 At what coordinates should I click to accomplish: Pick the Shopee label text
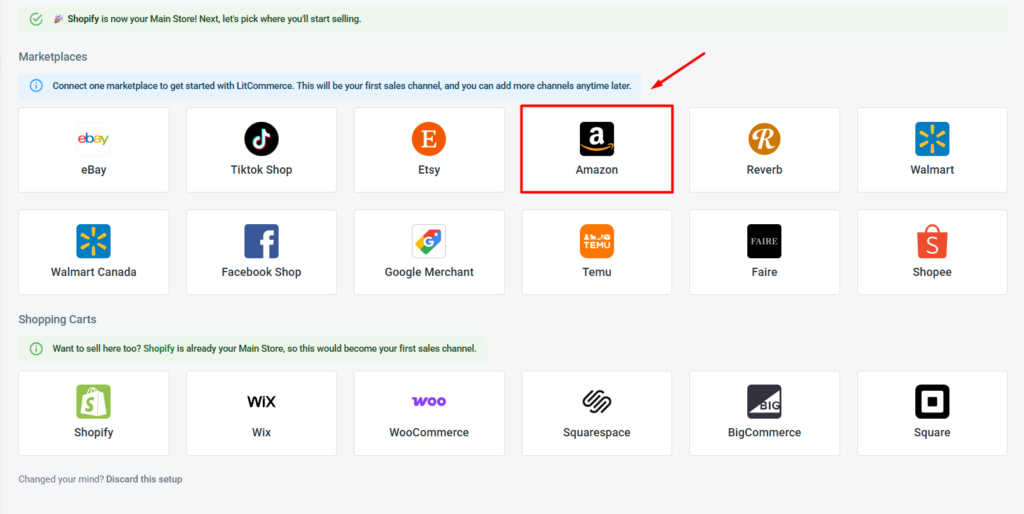932,272
